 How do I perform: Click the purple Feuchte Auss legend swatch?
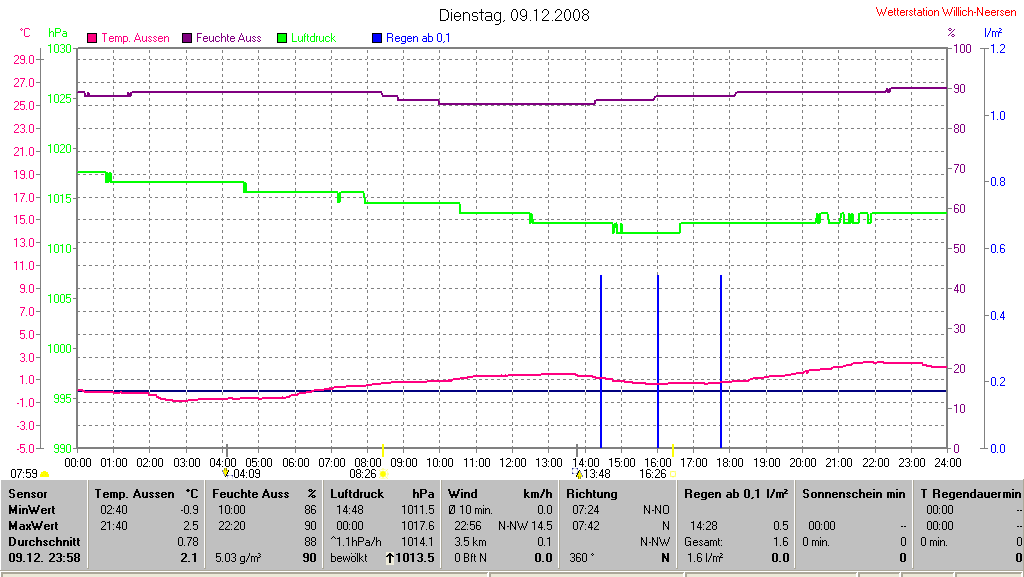(x=187, y=39)
